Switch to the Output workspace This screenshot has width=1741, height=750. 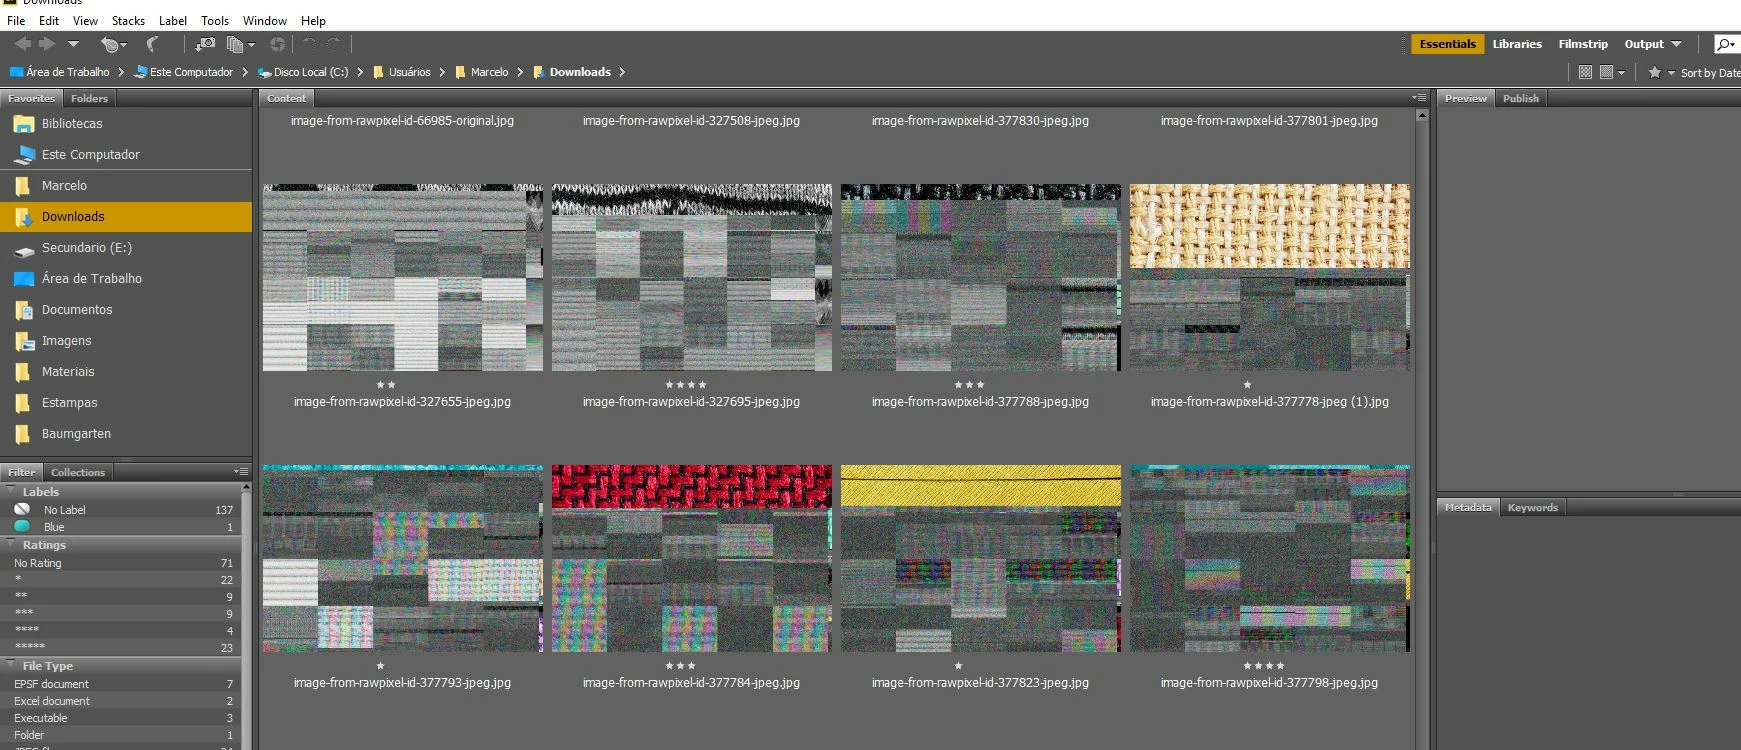click(1644, 44)
